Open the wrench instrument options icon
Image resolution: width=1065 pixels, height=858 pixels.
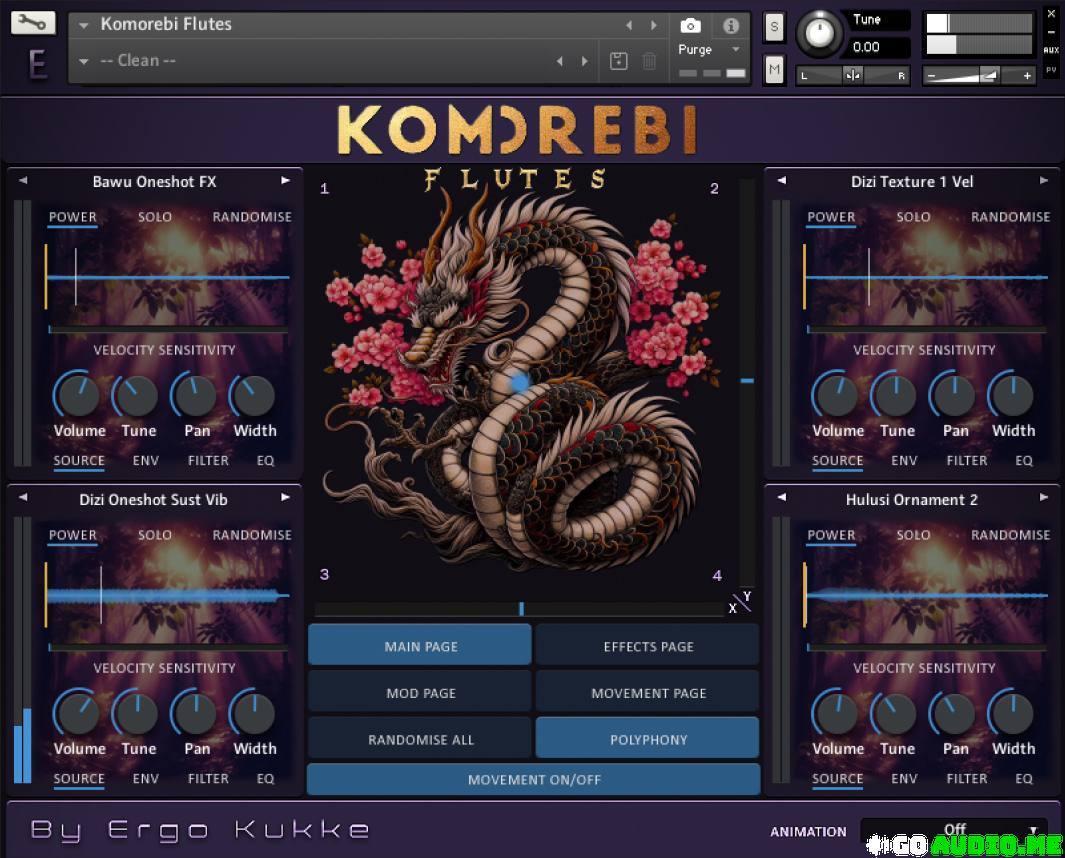[32, 23]
